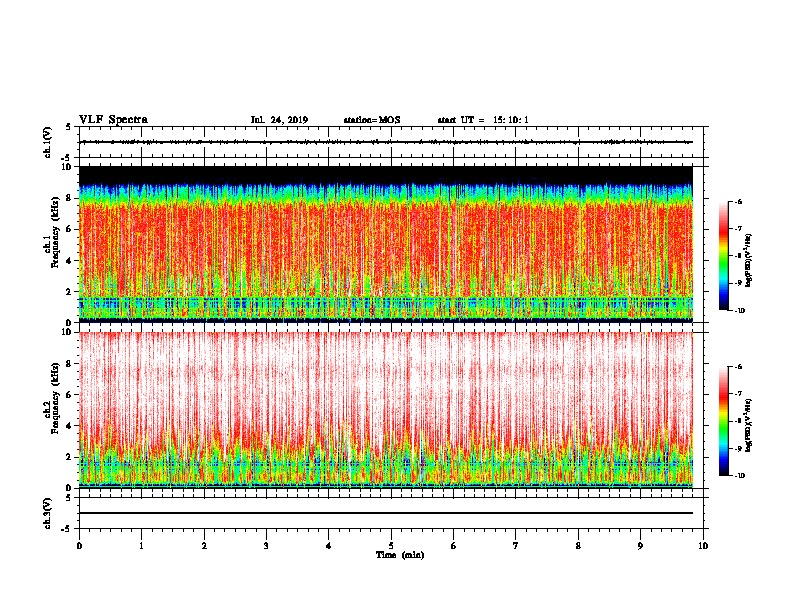Click the "-10" label on ch.2 colorbar
Image resolution: width=792 pixels, height=612 pixels.
[x=740, y=476]
